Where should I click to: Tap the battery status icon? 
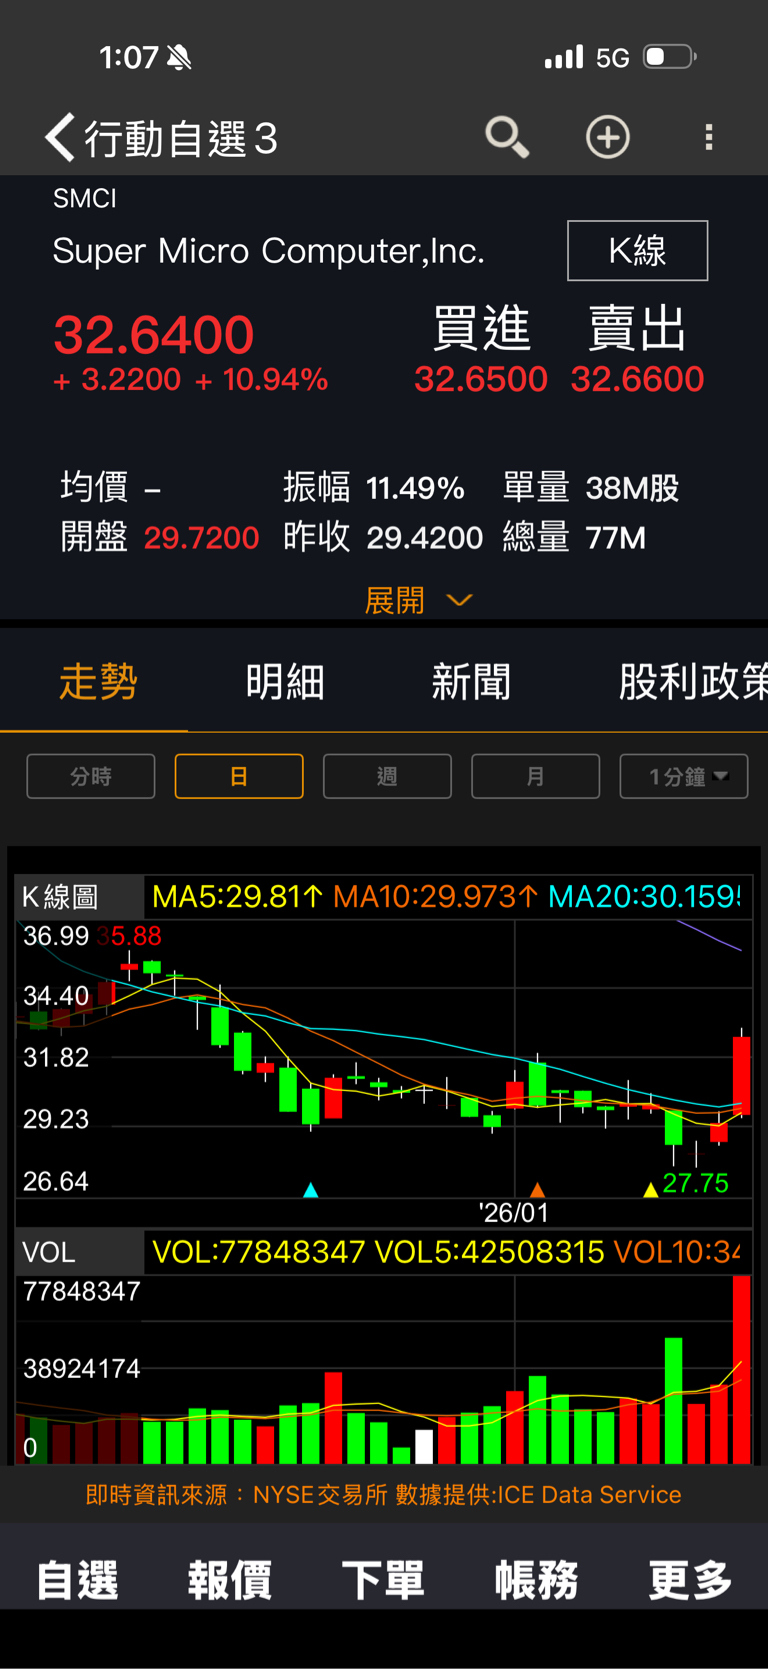coord(669,57)
